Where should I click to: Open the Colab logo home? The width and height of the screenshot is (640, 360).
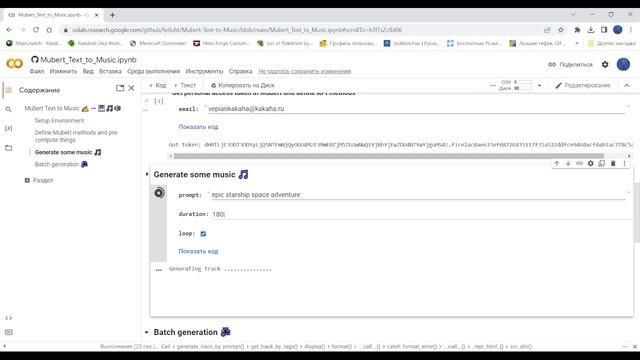tap(15, 64)
